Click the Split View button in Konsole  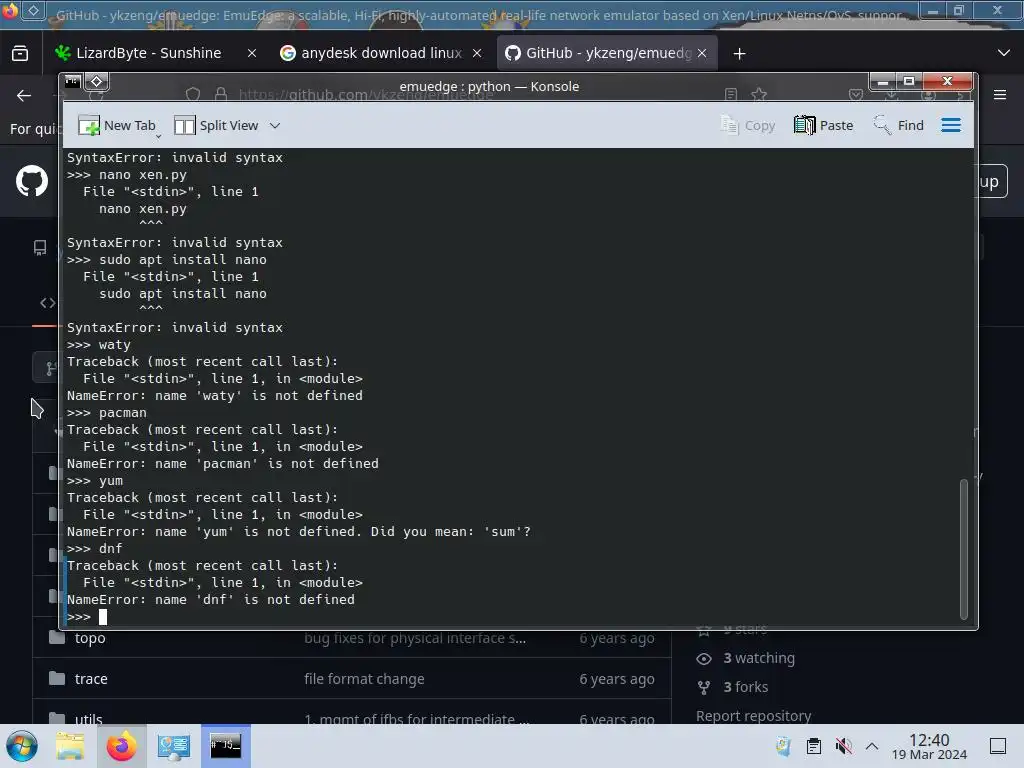pos(216,125)
